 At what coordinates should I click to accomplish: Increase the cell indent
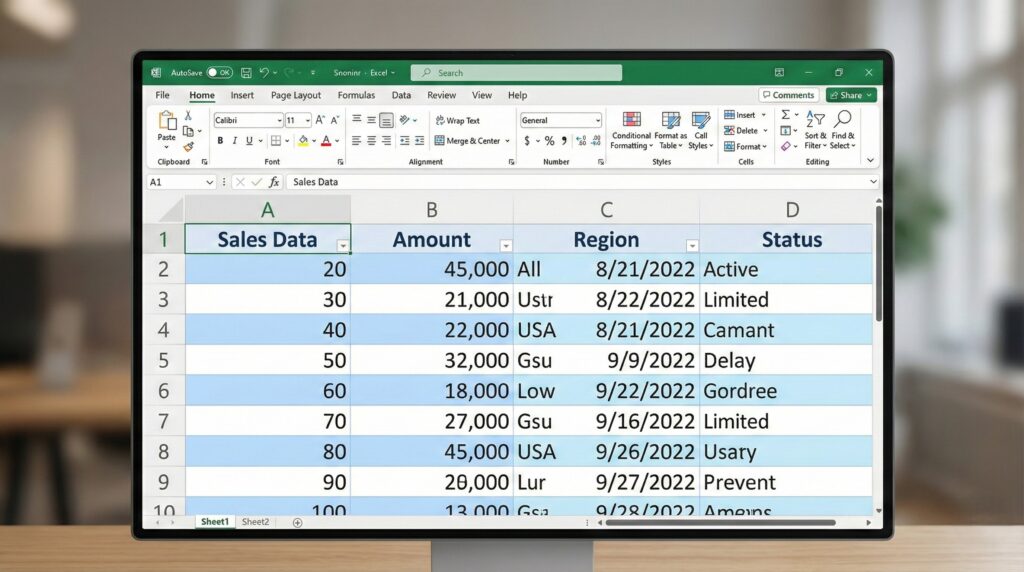click(x=419, y=140)
